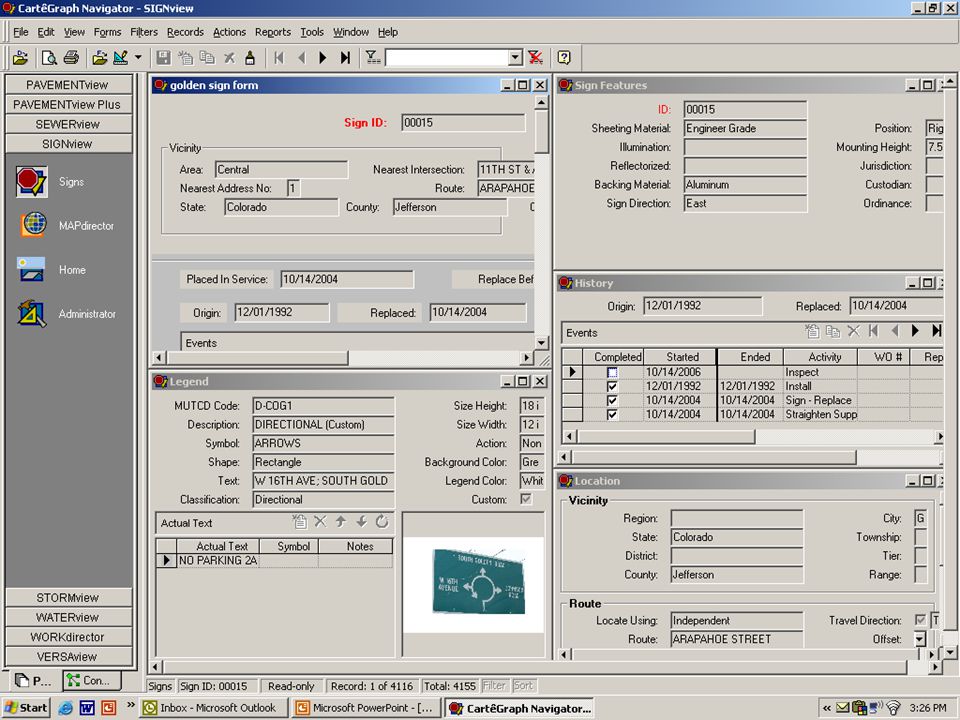Open Signs in the SIGNview sidebar

(32, 182)
